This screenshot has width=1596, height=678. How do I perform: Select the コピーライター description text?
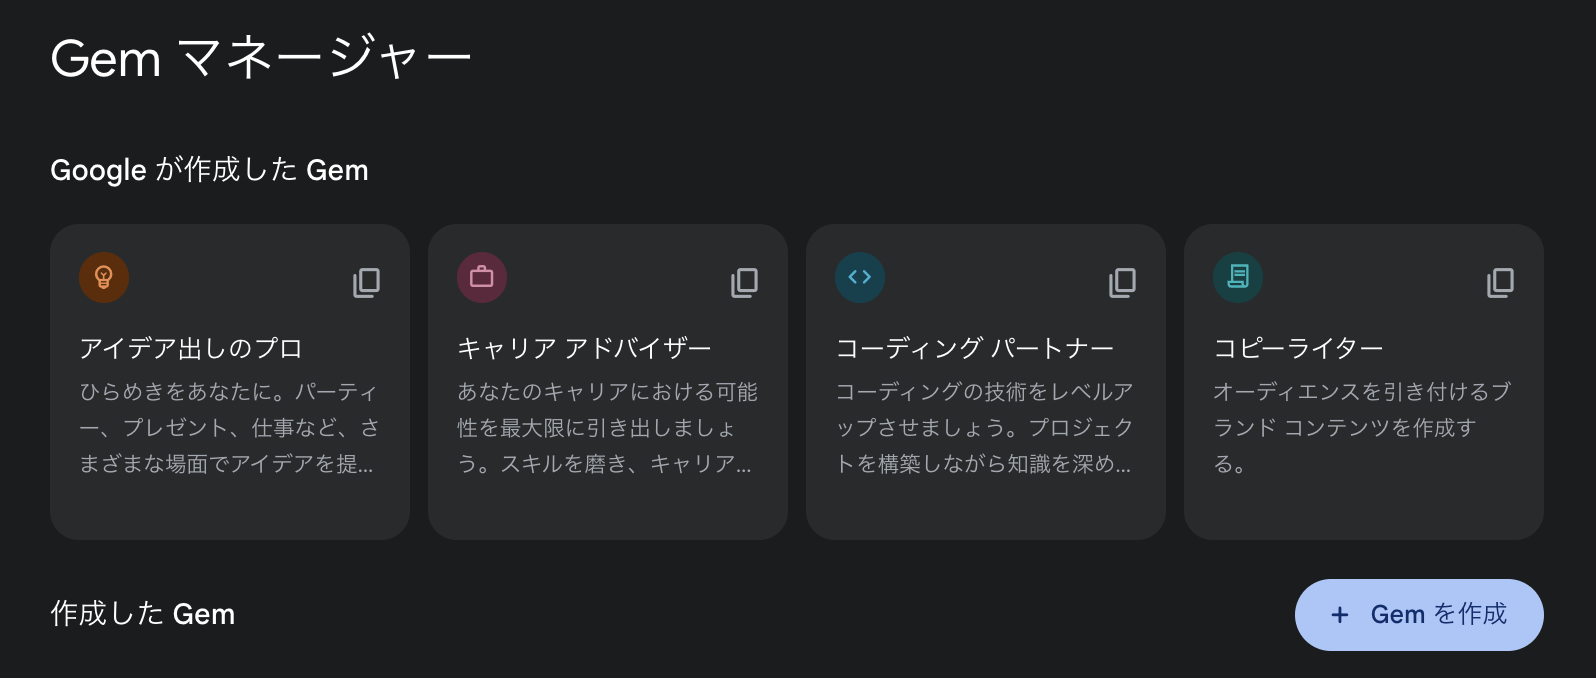(x=1362, y=428)
